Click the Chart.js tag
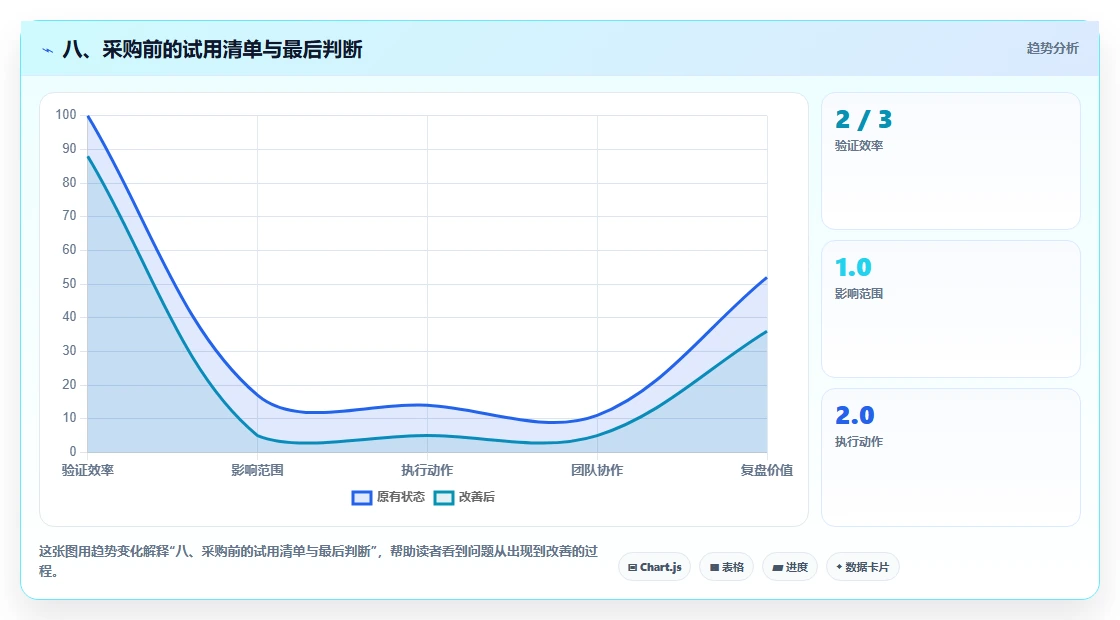The height and width of the screenshot is (620, 1120). [x=654, y=567]
